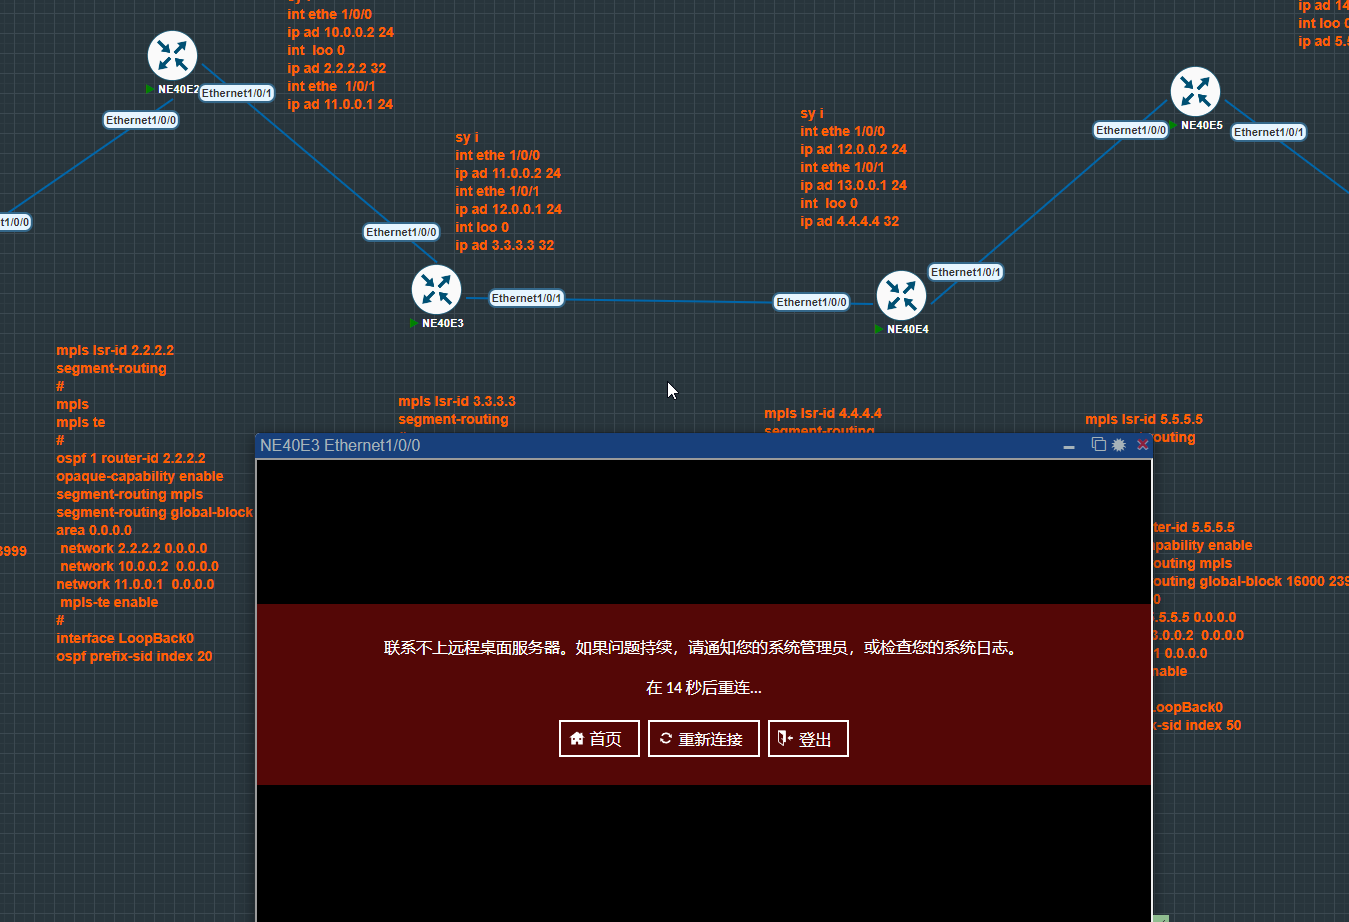This screenshot has height=922, width=1349.
Task: Click note line 'mpls lsr-id 5.5.5.5'
Action: [x=1144, y=420]
